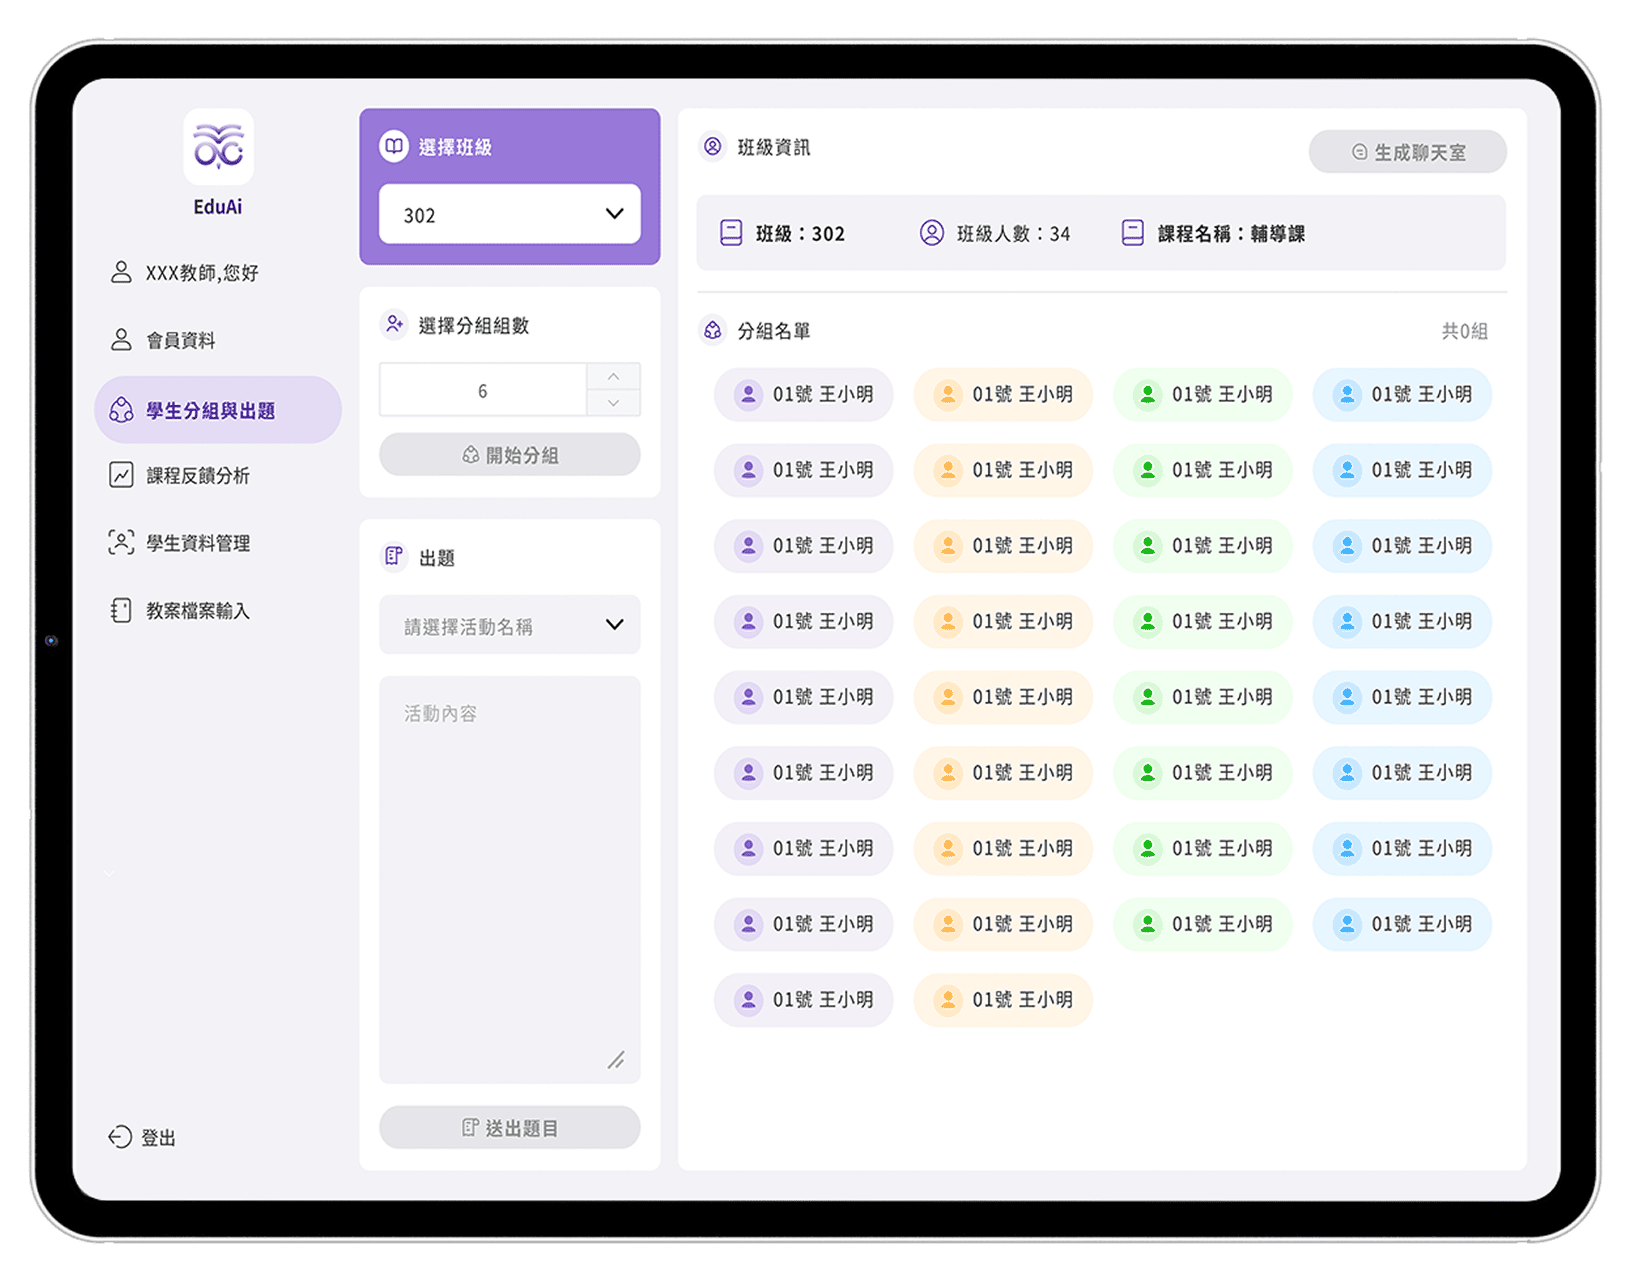Click the person icon beside 班級資訊
The width and height of the screenshot is (1630, 1284).
(712, 147)
